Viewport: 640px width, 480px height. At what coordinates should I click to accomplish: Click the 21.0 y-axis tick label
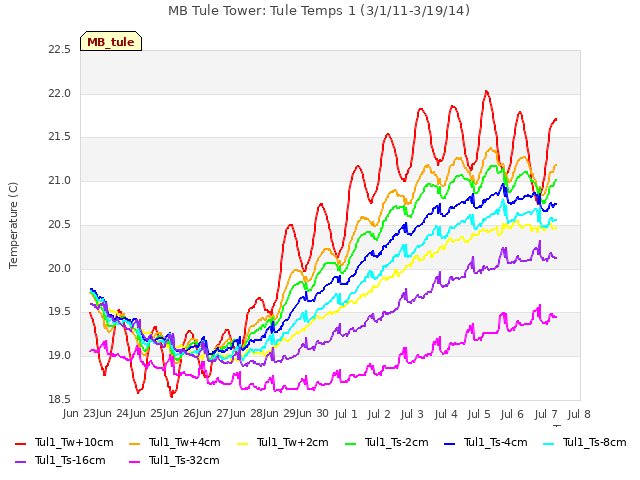tap(60, 180)
